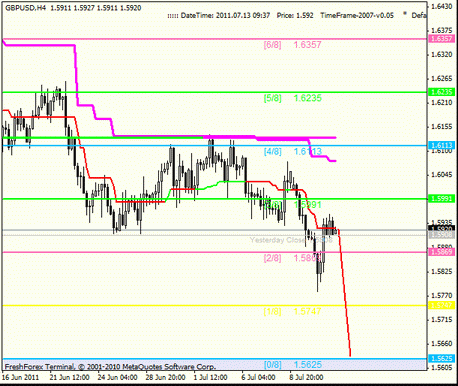Click the green 1.6235 price axis tag

tap(441, 92)
